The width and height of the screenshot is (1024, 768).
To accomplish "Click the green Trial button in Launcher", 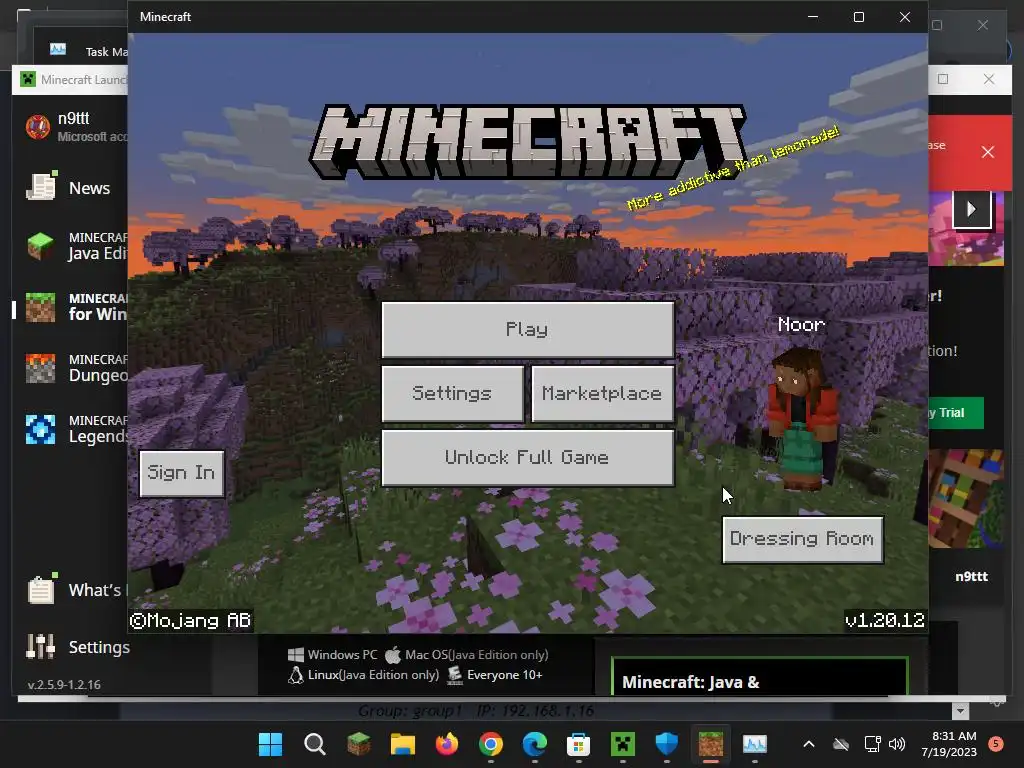I will click(x=955, y=413).
